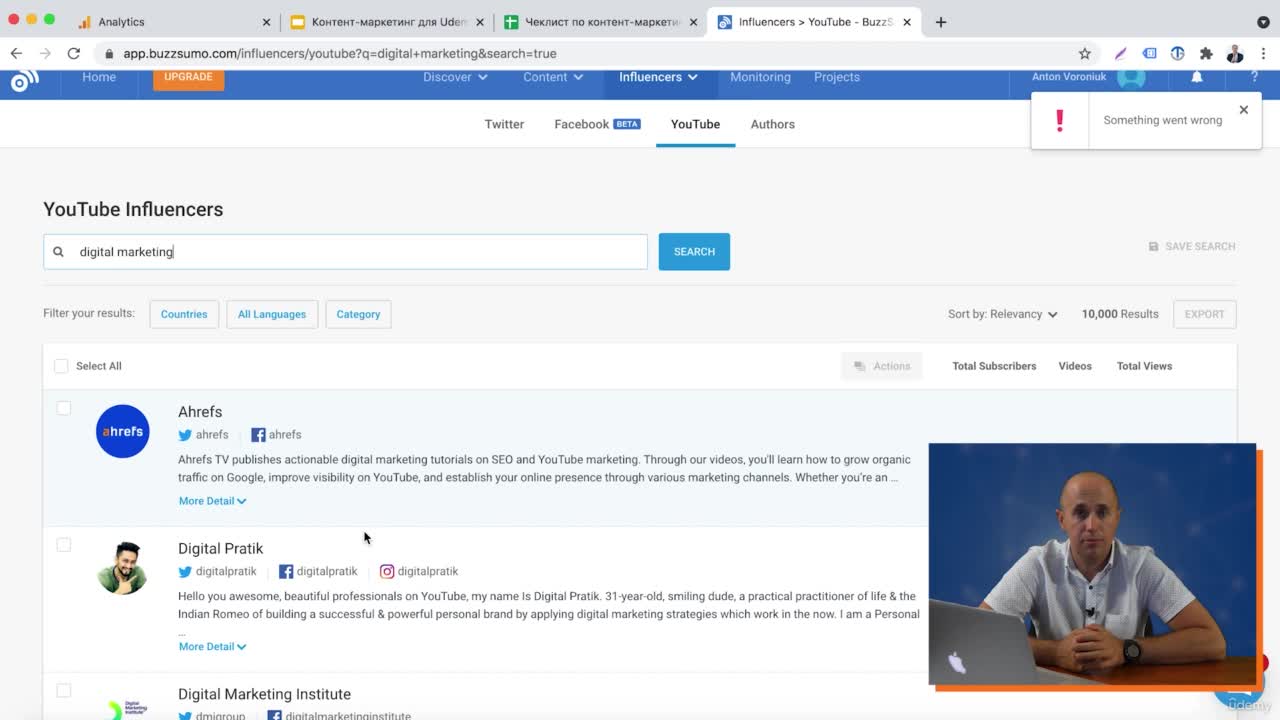Click the user account avatar icon

click(x=1131, y=77)
